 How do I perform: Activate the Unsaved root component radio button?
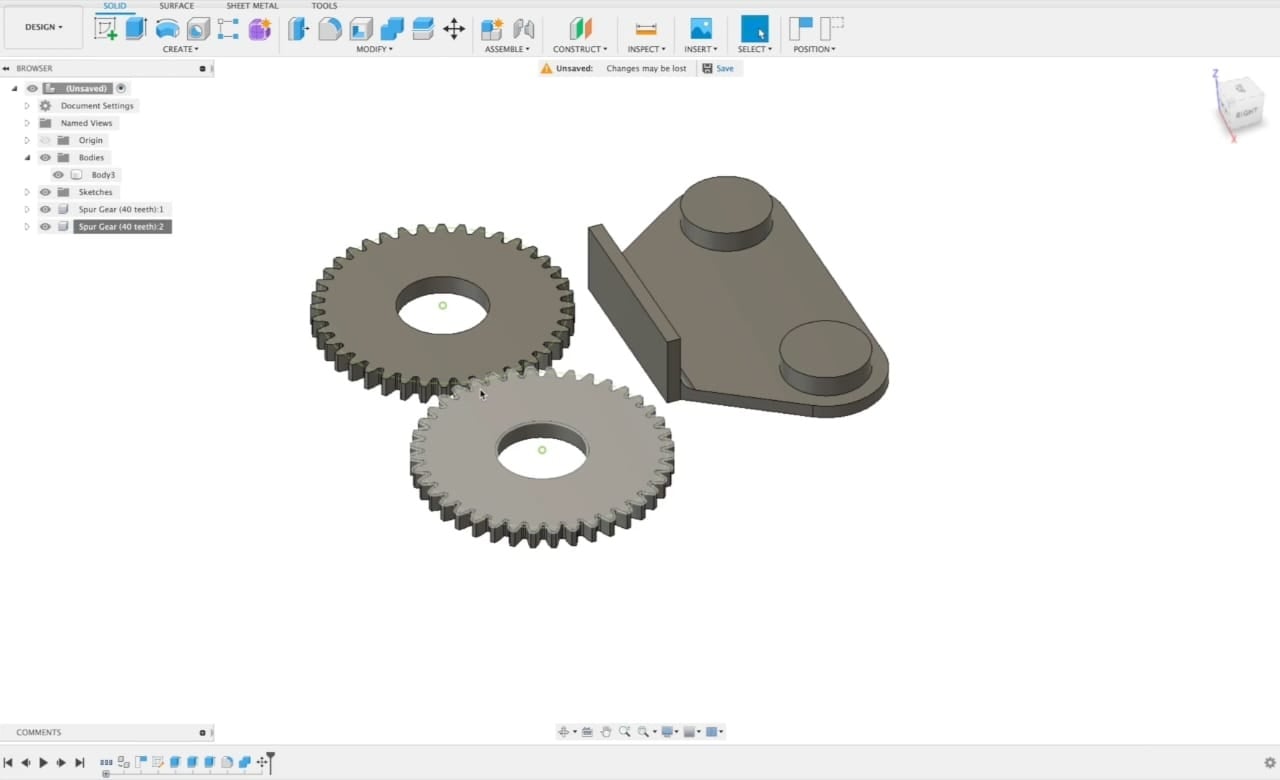pyautogui.click(x=121, y=88)
